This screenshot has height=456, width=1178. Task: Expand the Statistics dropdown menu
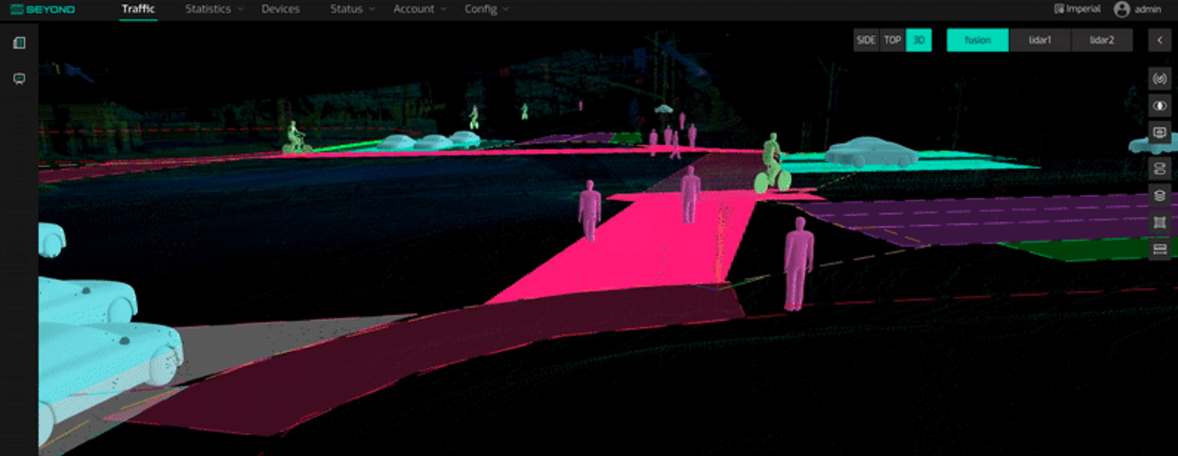(x=214, y=9)
